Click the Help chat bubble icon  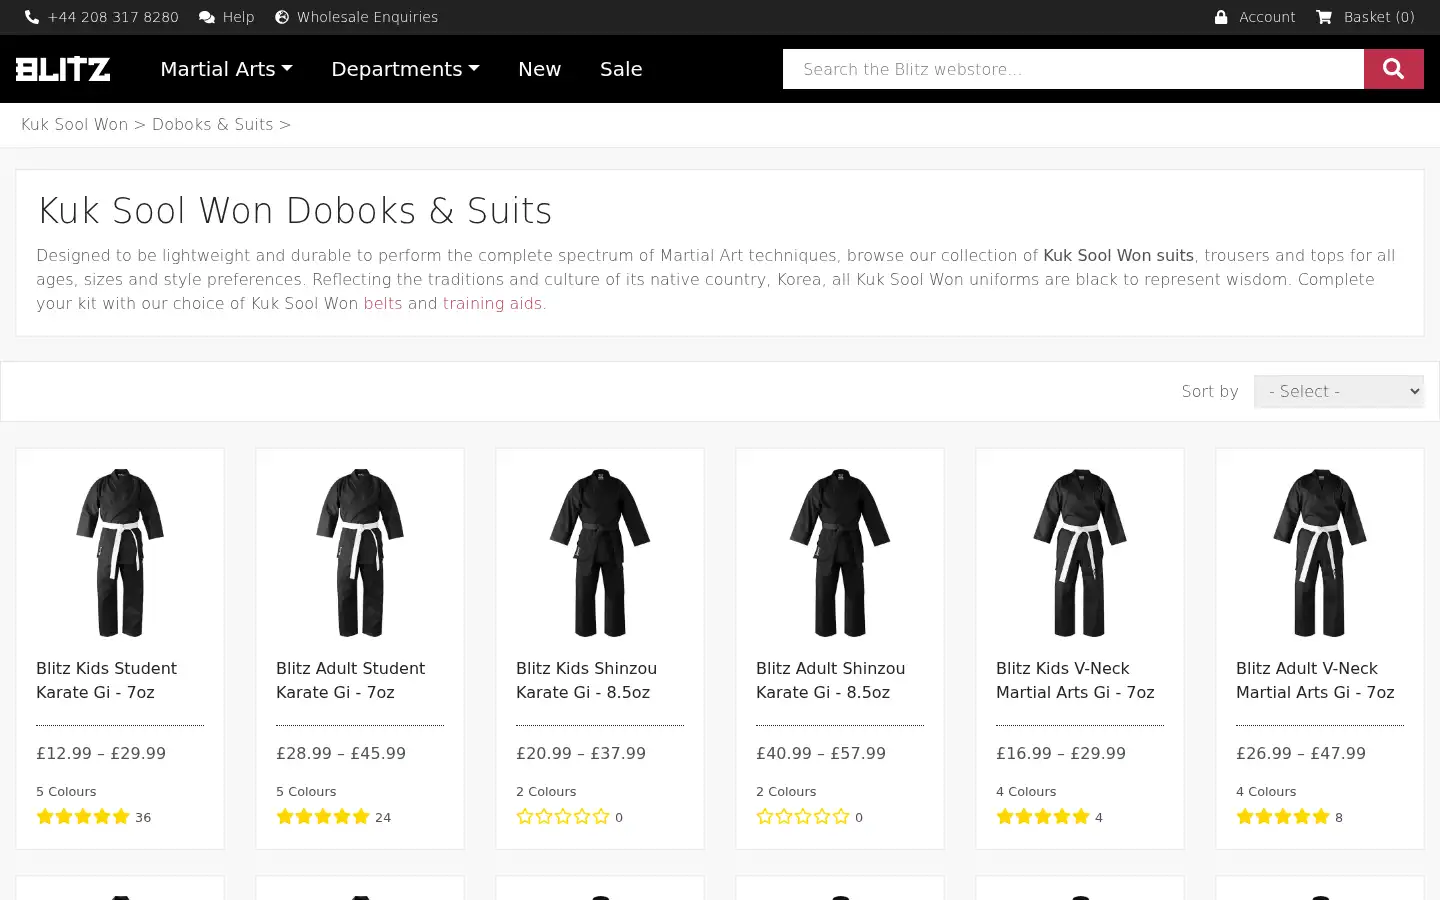(x=207, y=17)
